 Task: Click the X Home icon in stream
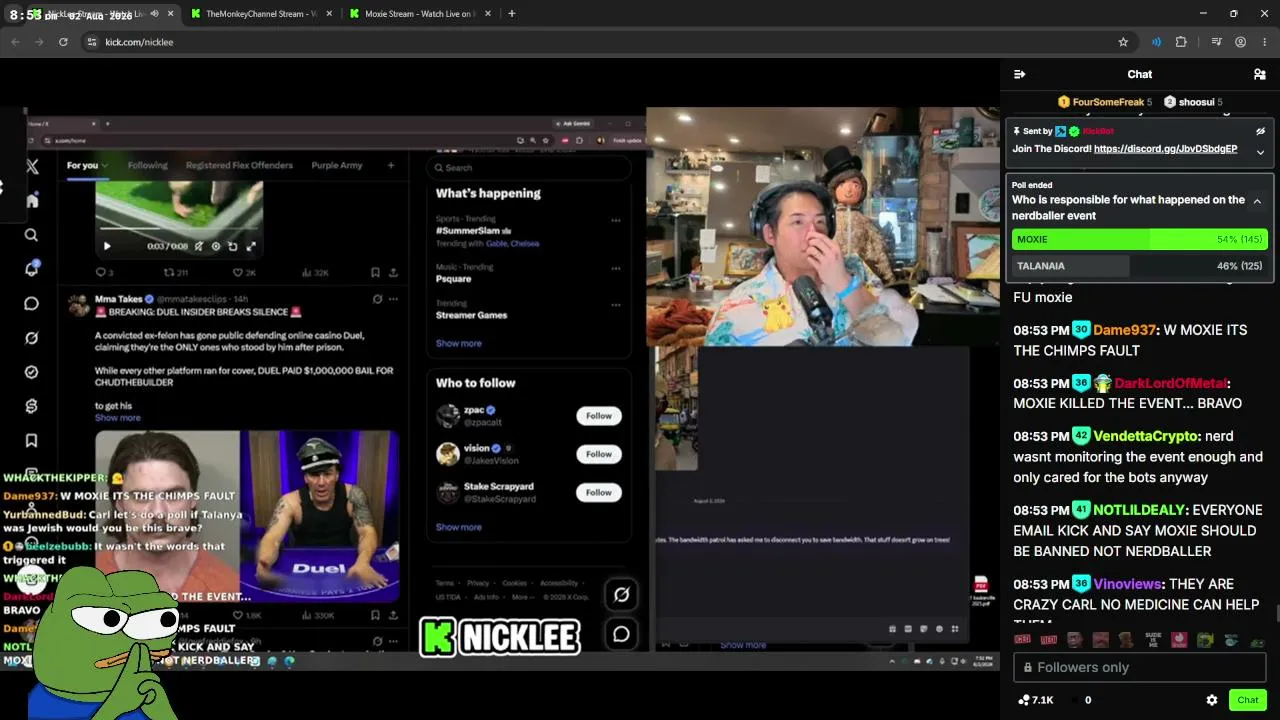click(32, 201)
